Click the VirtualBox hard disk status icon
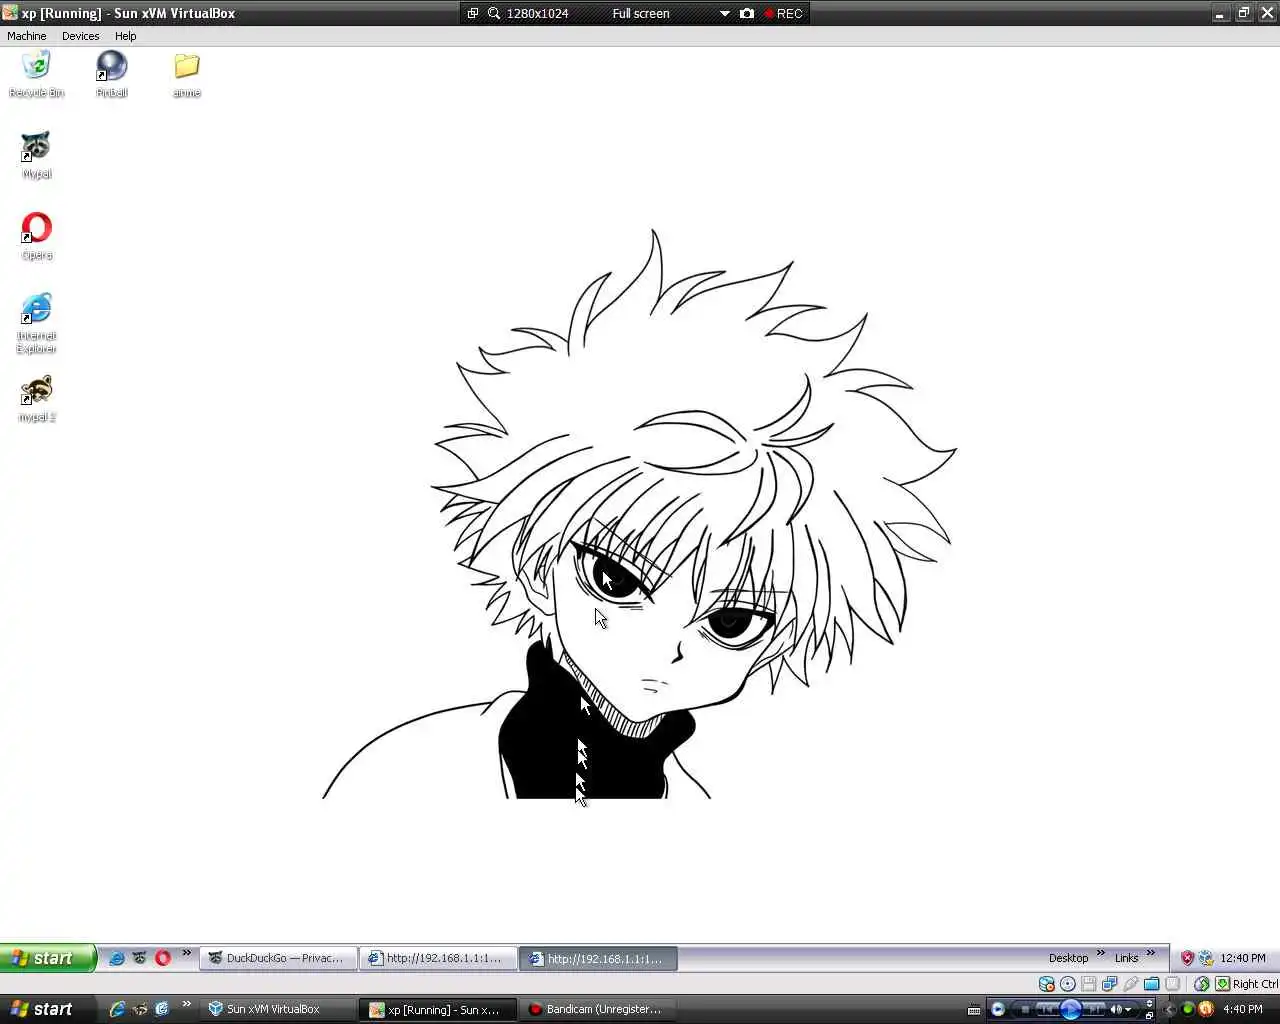The height and width of the screenshot is (1024, 1280). pyautogui.click(x=1047, y=984)
